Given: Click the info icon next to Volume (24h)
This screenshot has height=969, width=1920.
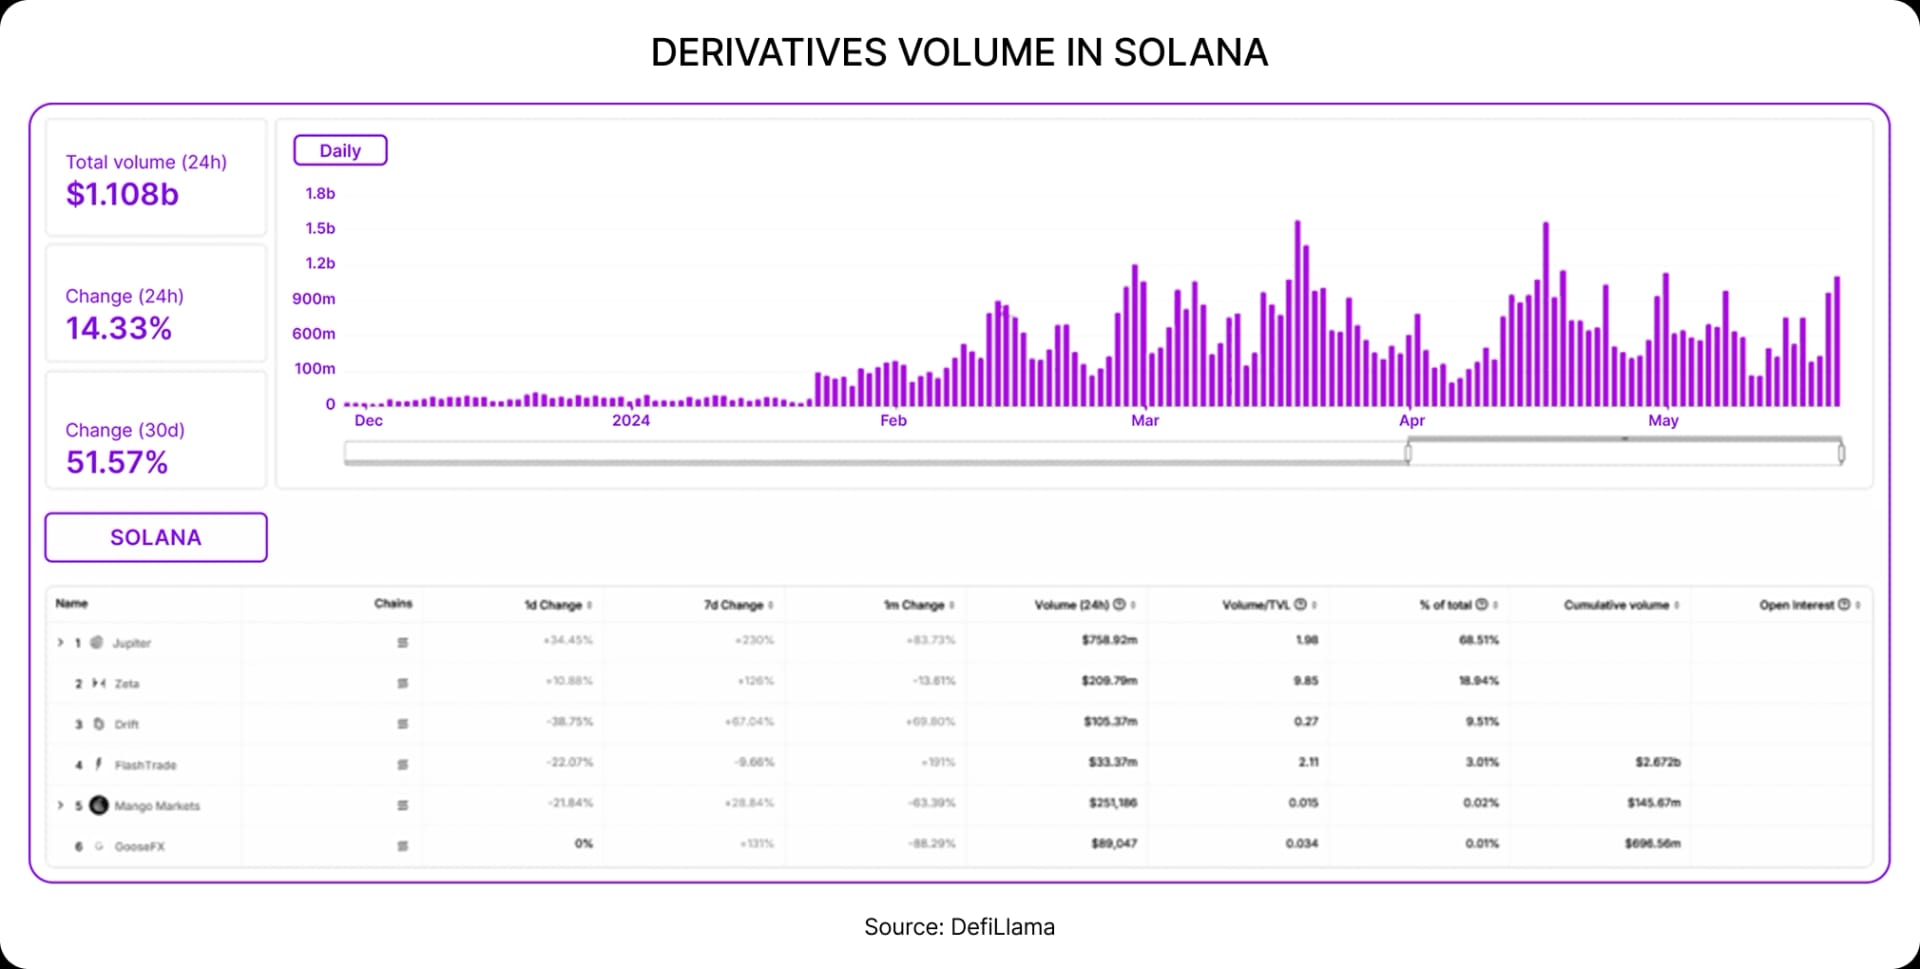Looking at the screenshot, I should (1118, 603).
